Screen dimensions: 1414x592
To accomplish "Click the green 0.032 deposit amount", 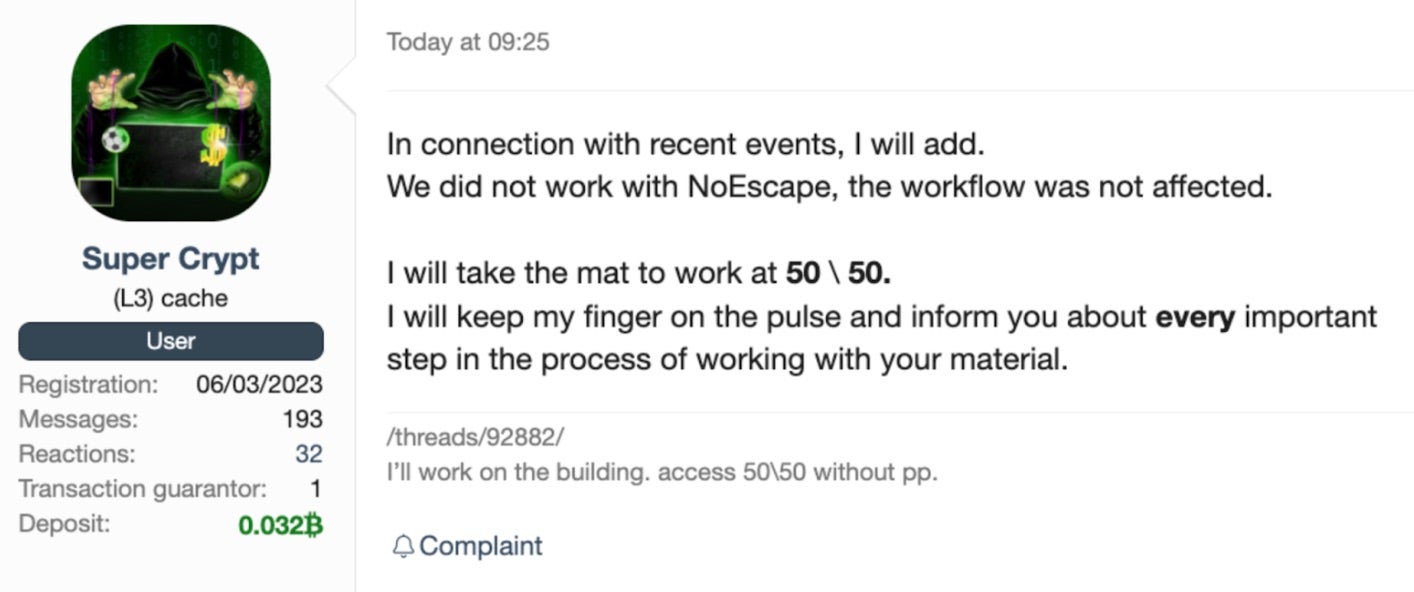I will pos(270,524).
